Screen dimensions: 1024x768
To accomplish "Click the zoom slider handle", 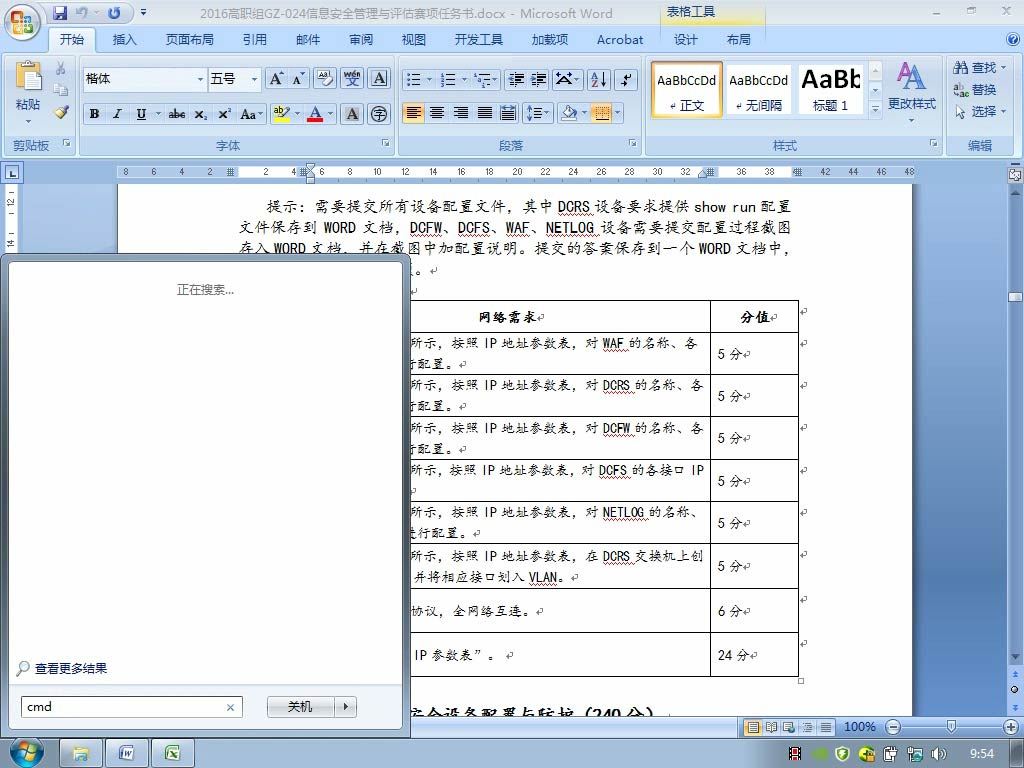I will pyautogui.click(x=951, y=726).
